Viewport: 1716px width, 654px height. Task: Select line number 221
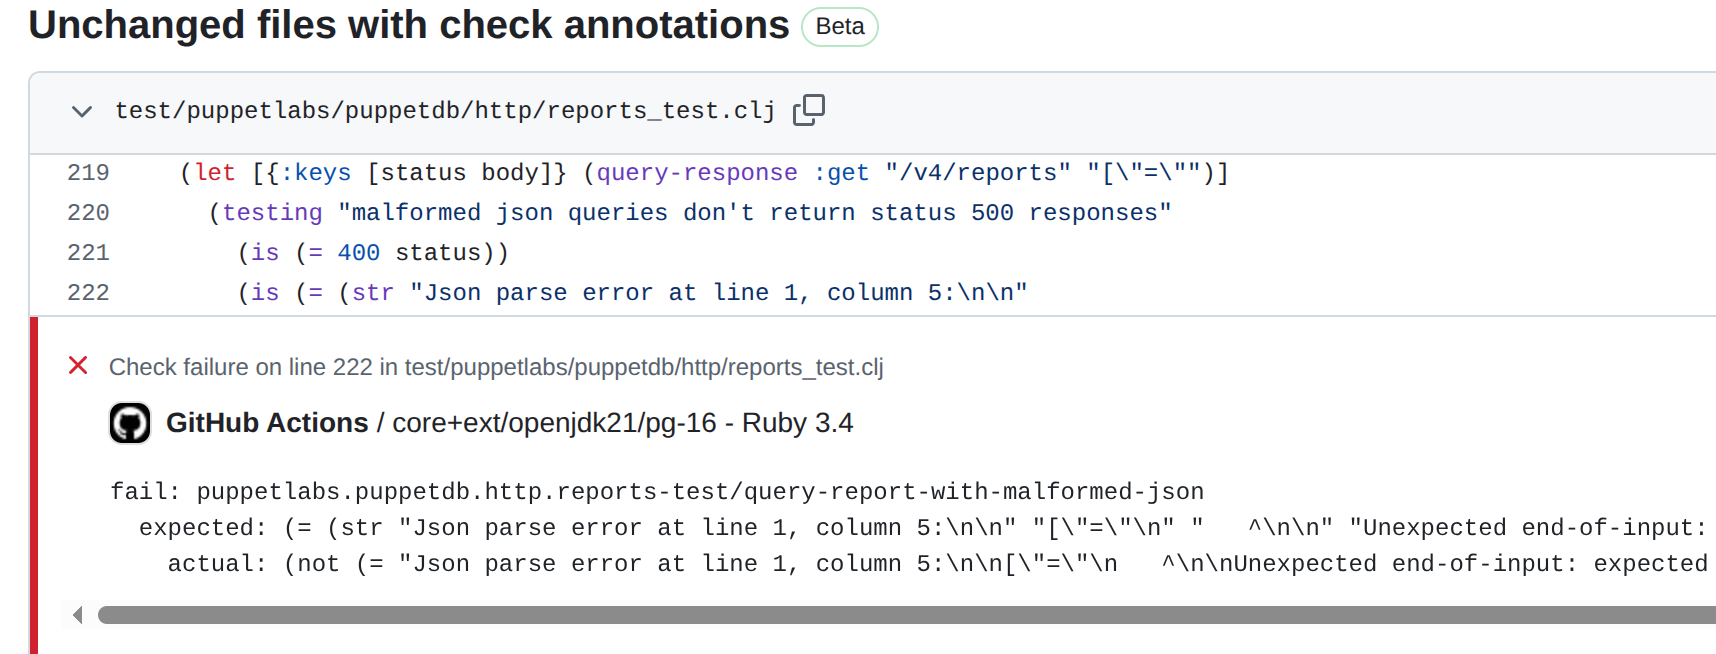pyautogui.click(x=88, y=253)
